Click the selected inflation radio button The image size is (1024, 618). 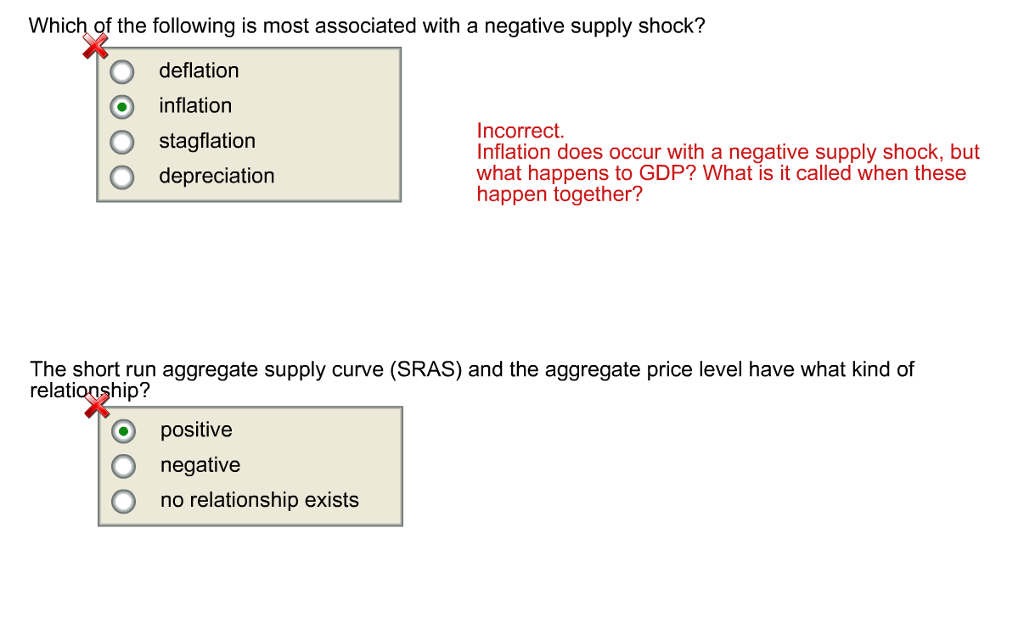click(x=121, y=106)
